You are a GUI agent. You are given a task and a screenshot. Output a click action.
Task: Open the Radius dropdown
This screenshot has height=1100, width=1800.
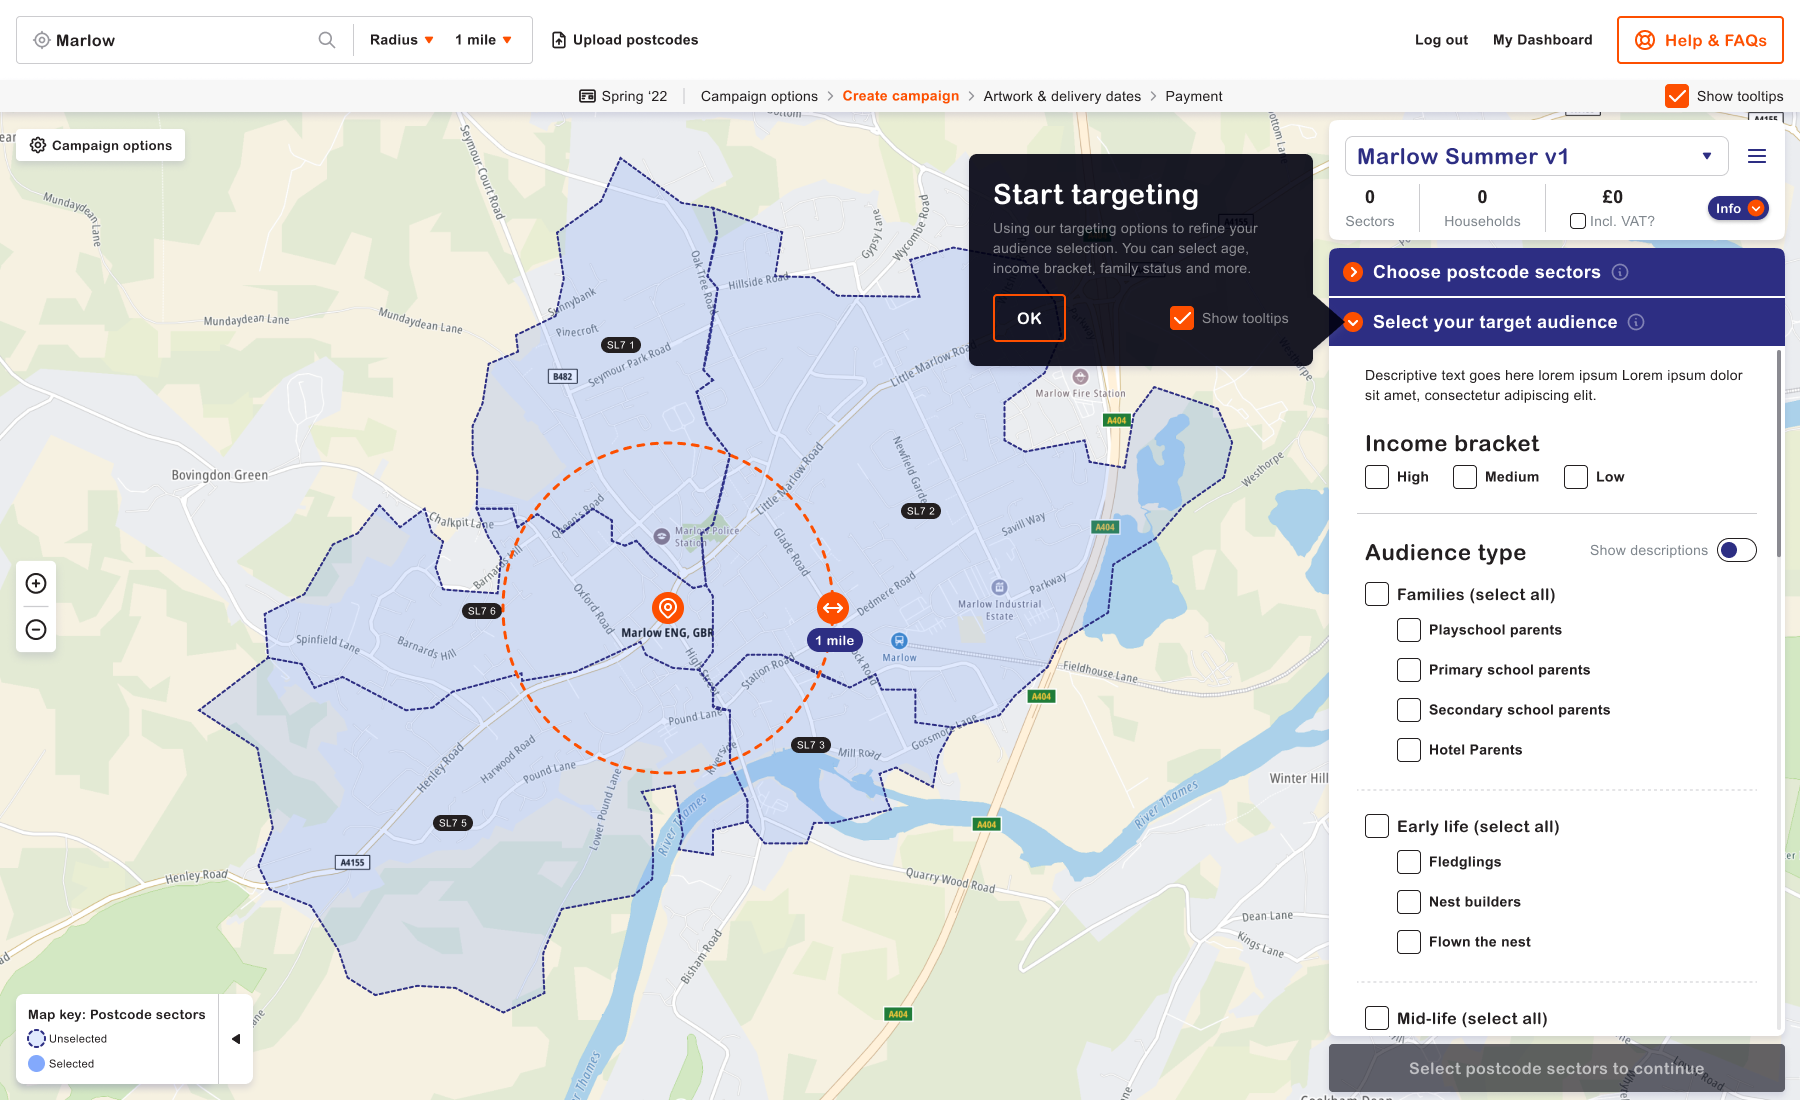(x=402, y=40)
